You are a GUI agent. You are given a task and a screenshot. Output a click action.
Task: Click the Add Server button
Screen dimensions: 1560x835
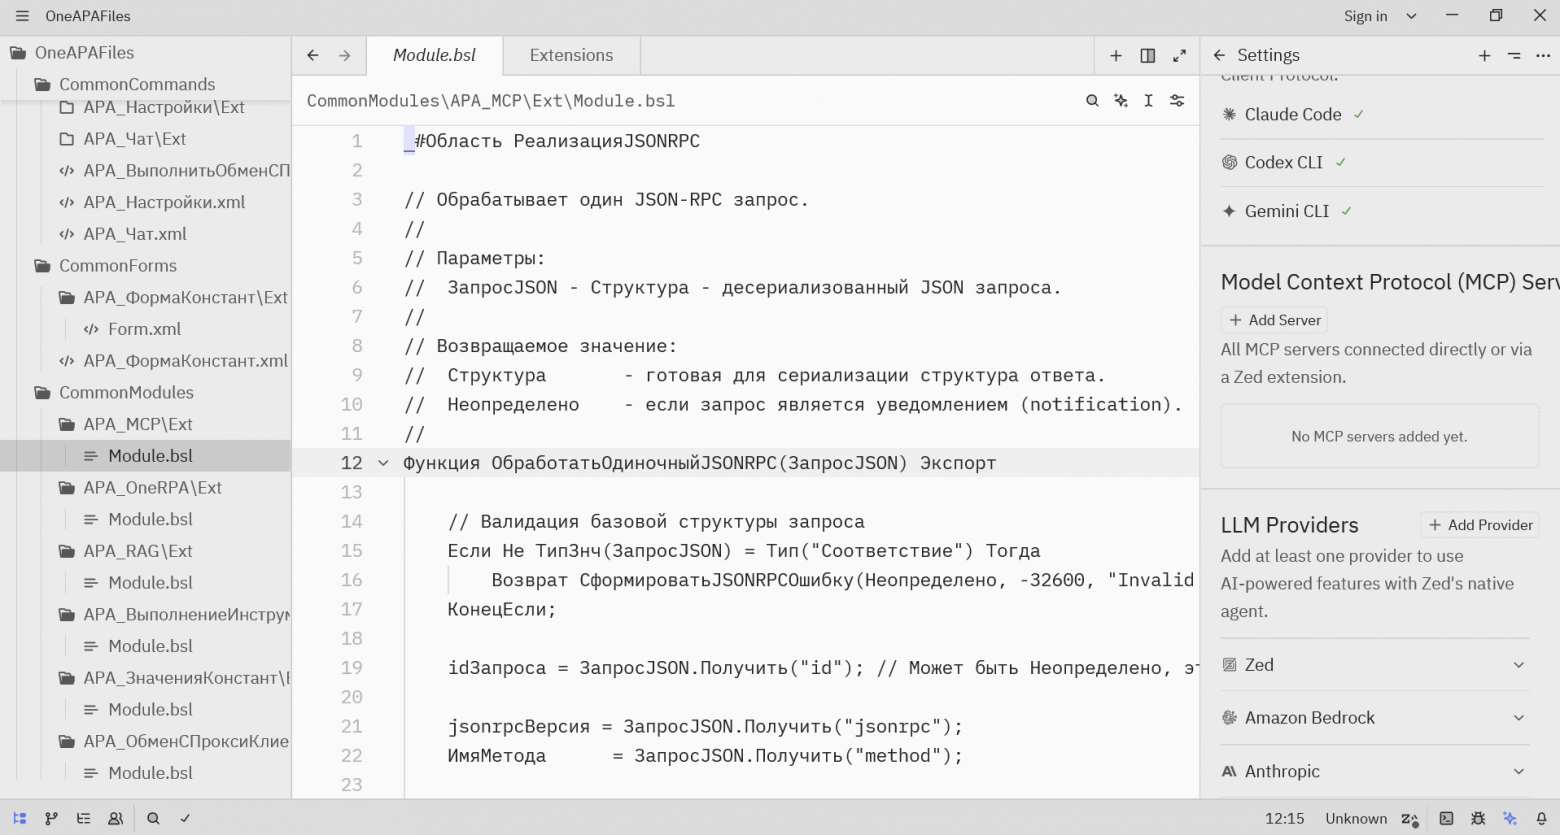coord(1273,319)
